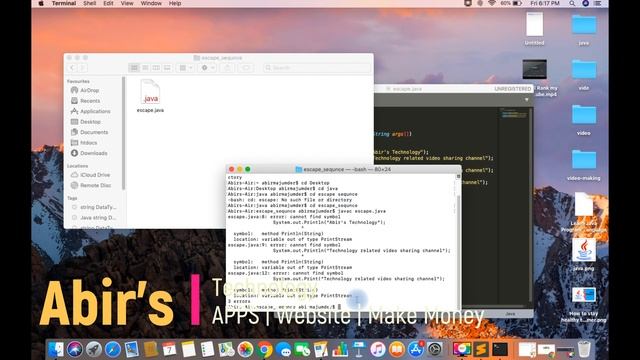Click Sublime Text minimap
The height and width of the screenshot is (360, 640).
click(513, 114)
